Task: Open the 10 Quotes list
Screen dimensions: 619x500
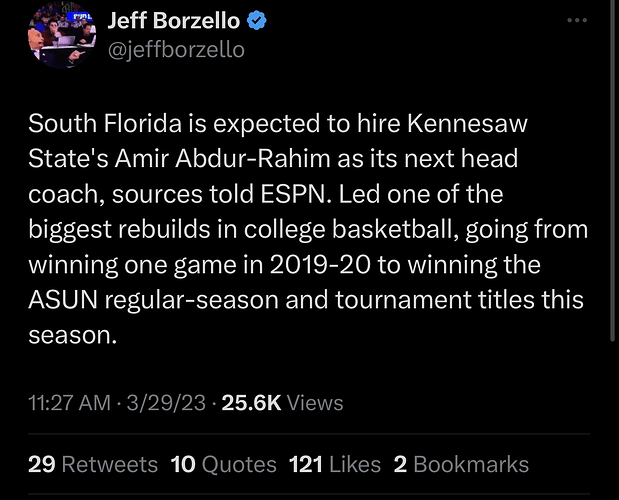Action: coord(223,464)
